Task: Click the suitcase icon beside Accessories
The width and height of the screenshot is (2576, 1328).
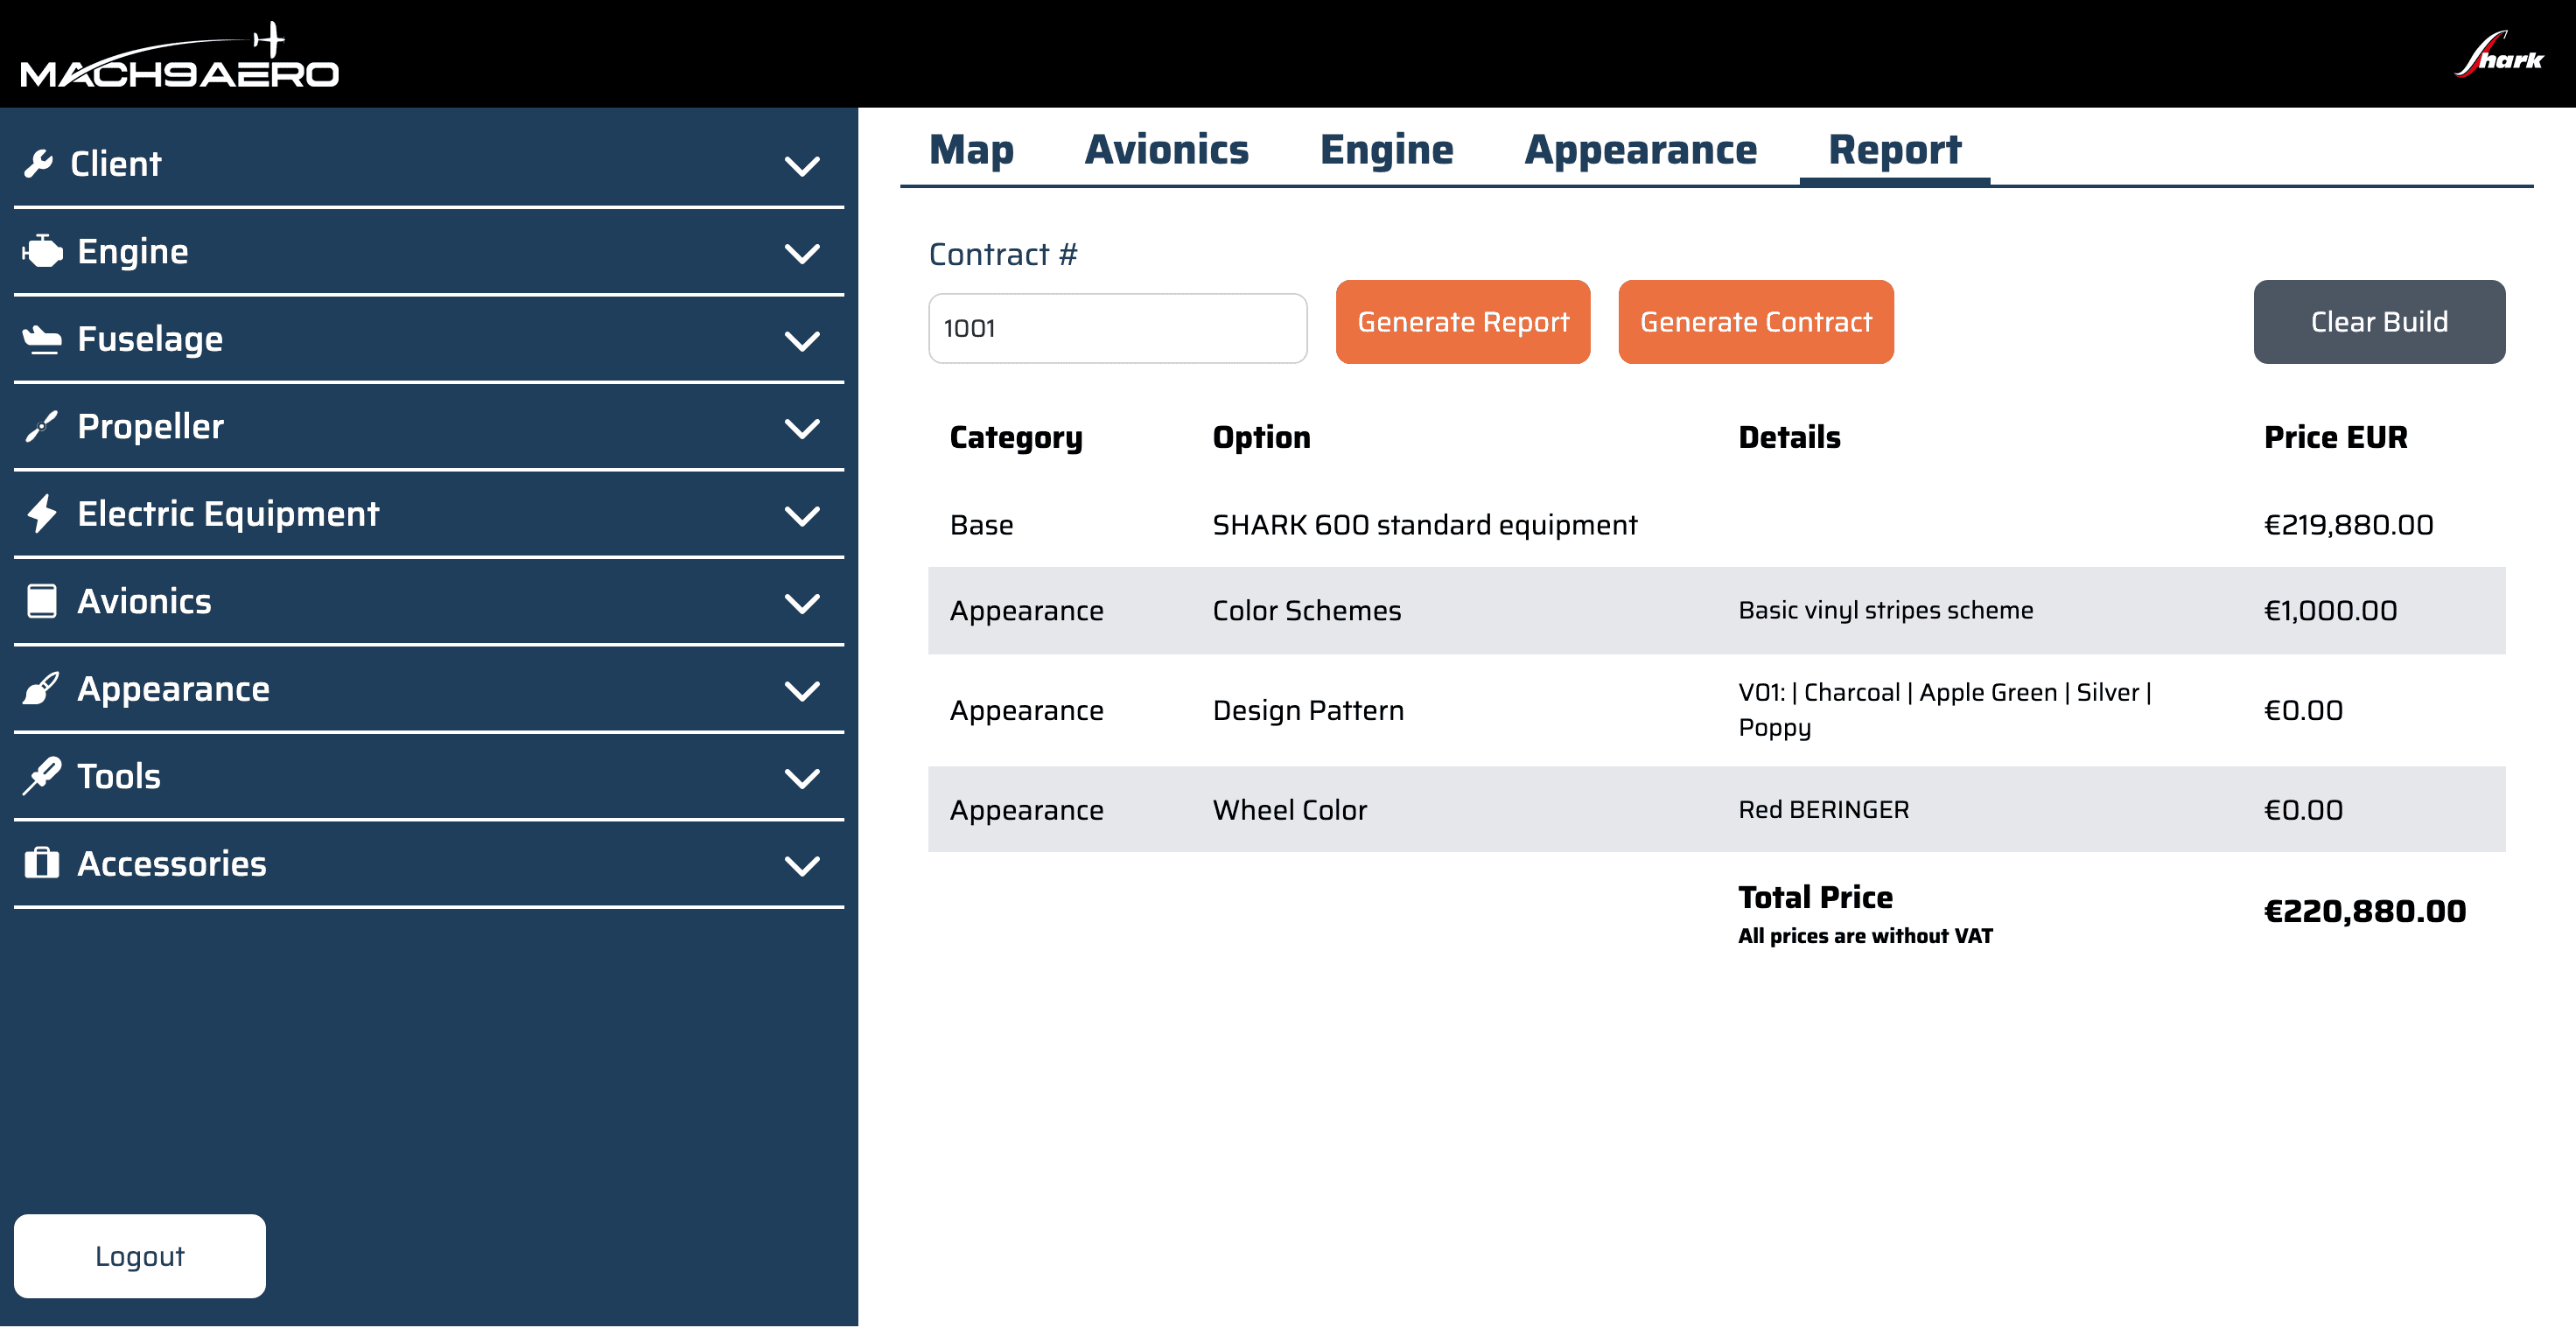Action: click(42, 863)
